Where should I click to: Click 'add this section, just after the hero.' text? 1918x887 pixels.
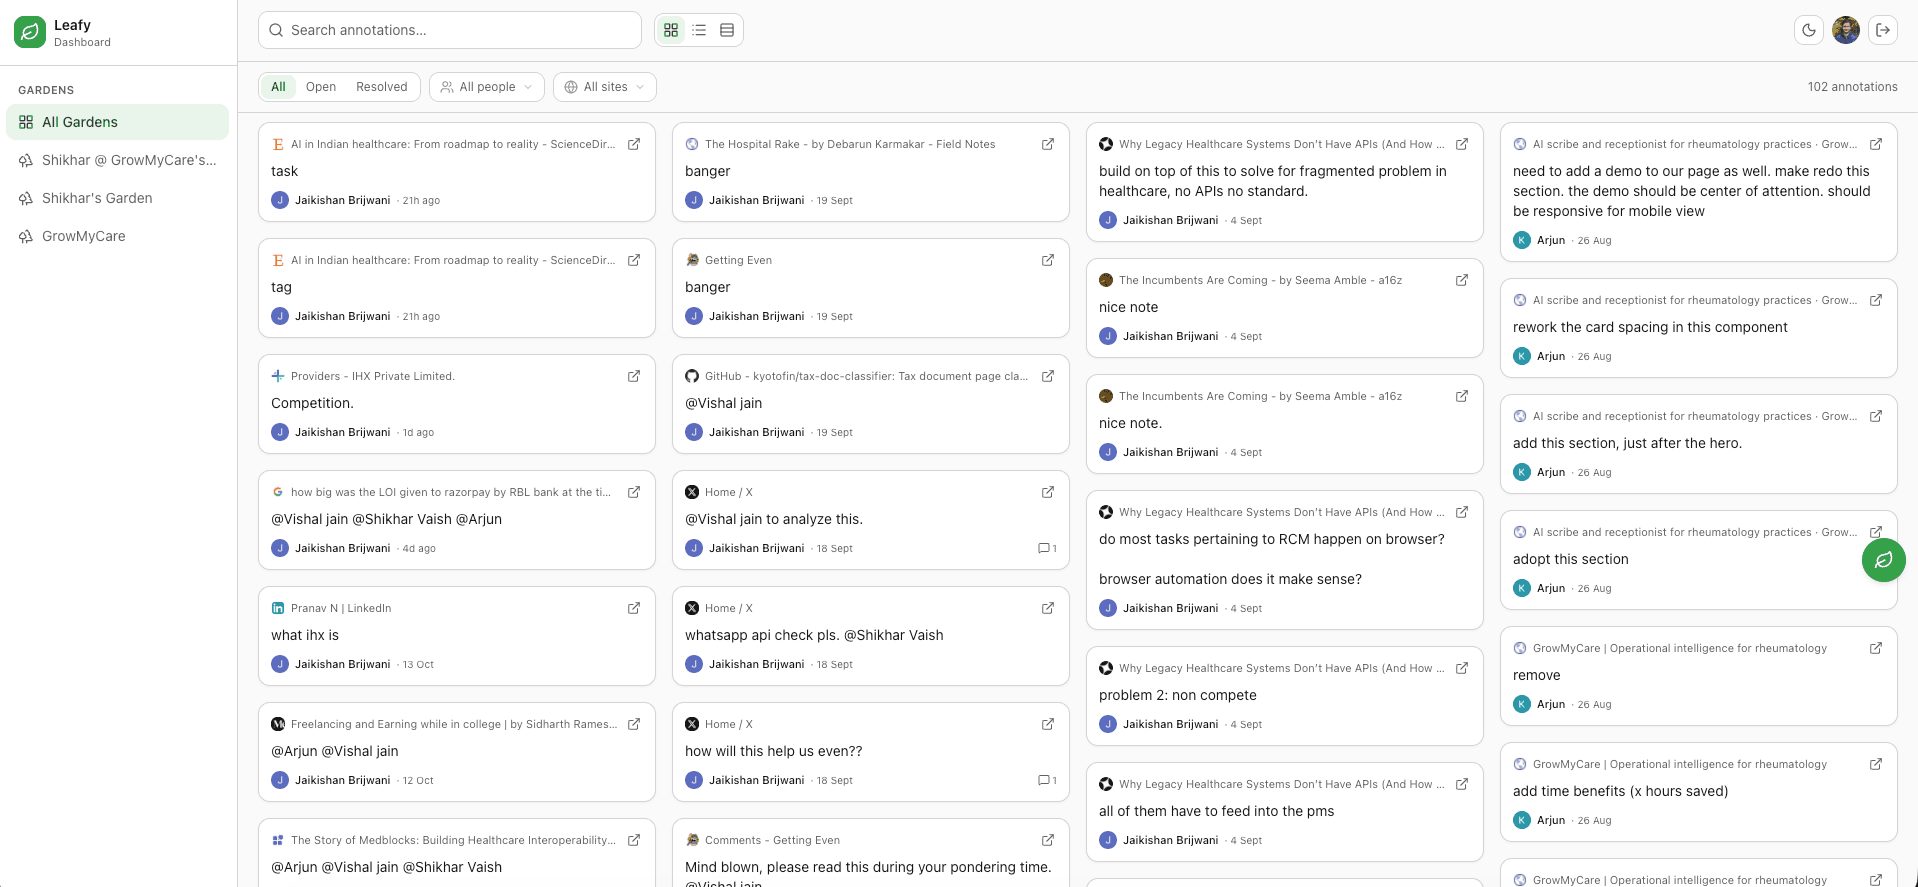click(x=1627, y=443)
